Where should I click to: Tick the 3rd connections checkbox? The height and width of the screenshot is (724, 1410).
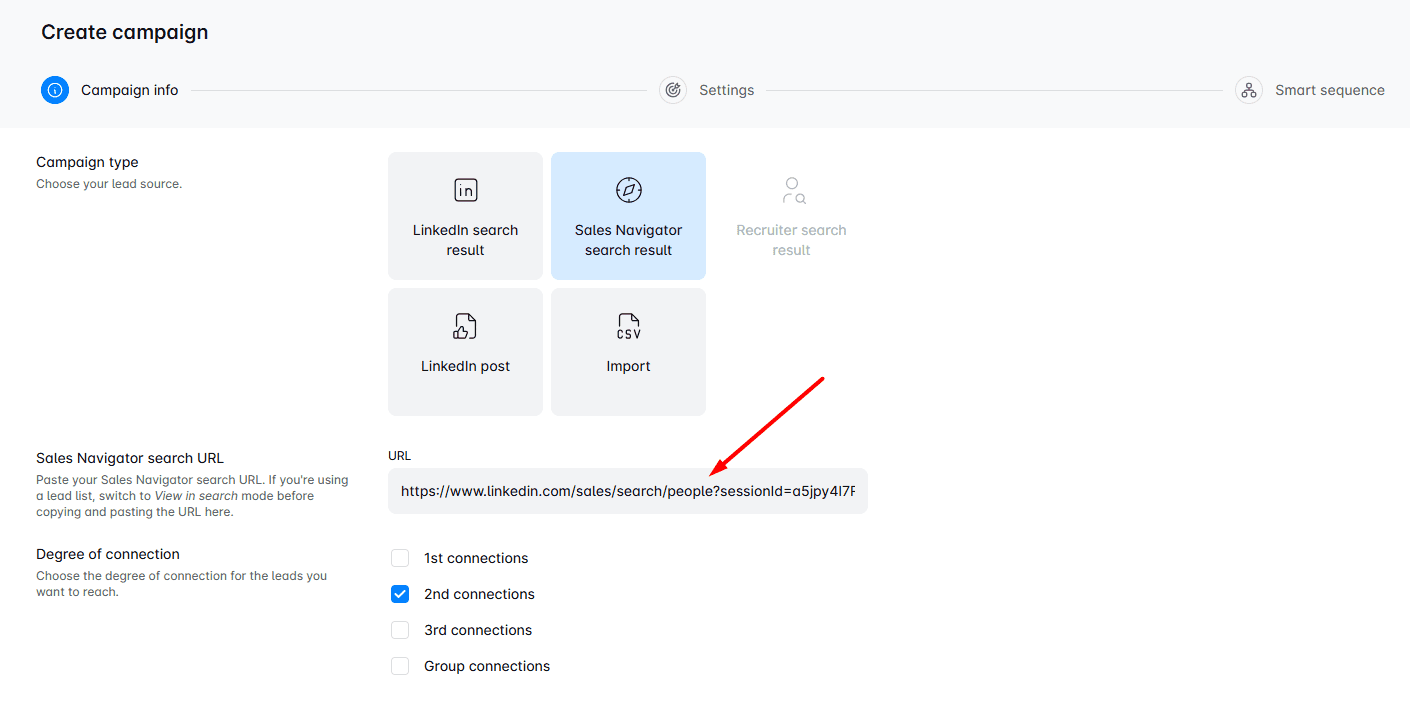coord(400,630)
